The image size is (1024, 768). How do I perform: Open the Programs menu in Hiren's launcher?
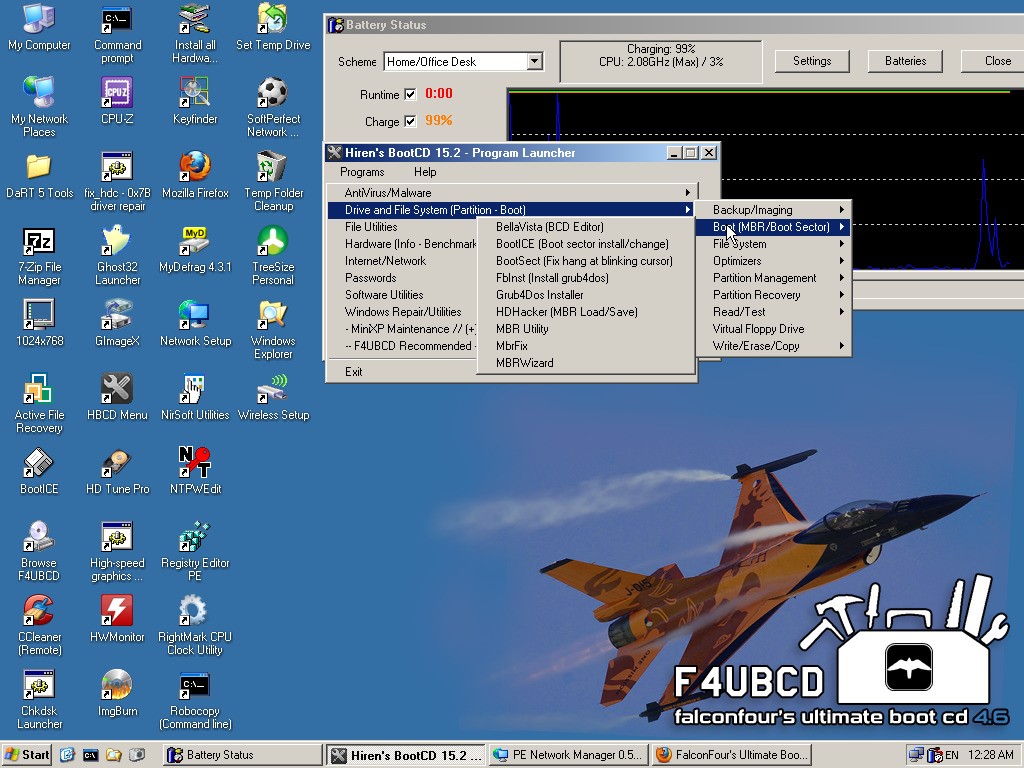pyautogui.click(x=362, y=172)
